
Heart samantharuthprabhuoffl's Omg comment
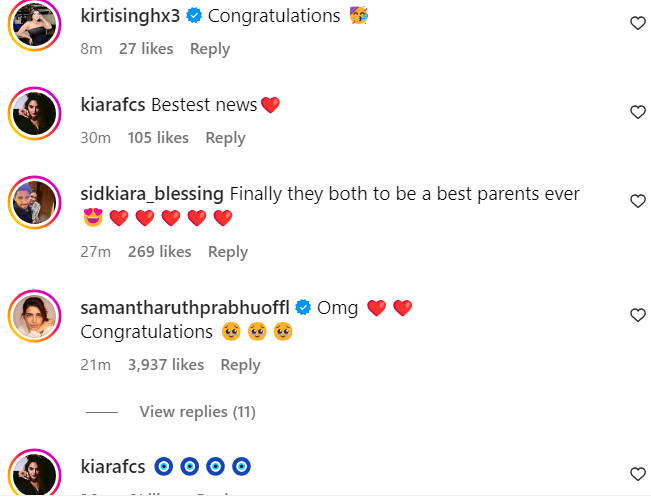click(x=637, y=315)
